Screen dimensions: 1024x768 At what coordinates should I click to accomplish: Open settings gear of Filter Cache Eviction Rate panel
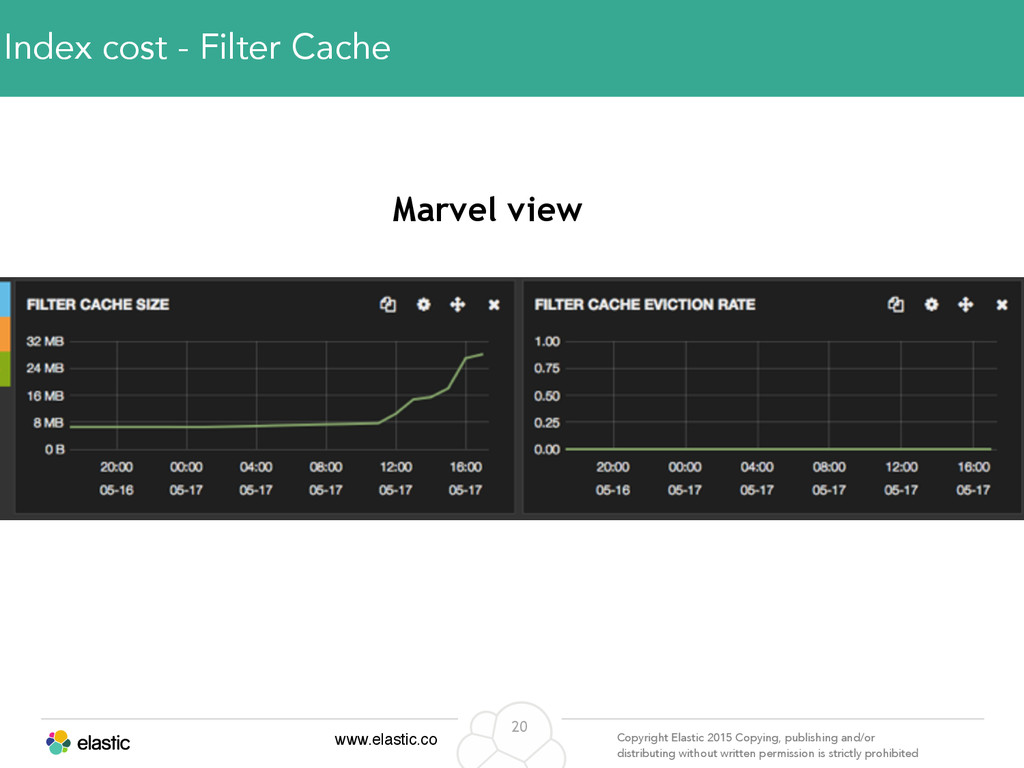click(931, 304)
